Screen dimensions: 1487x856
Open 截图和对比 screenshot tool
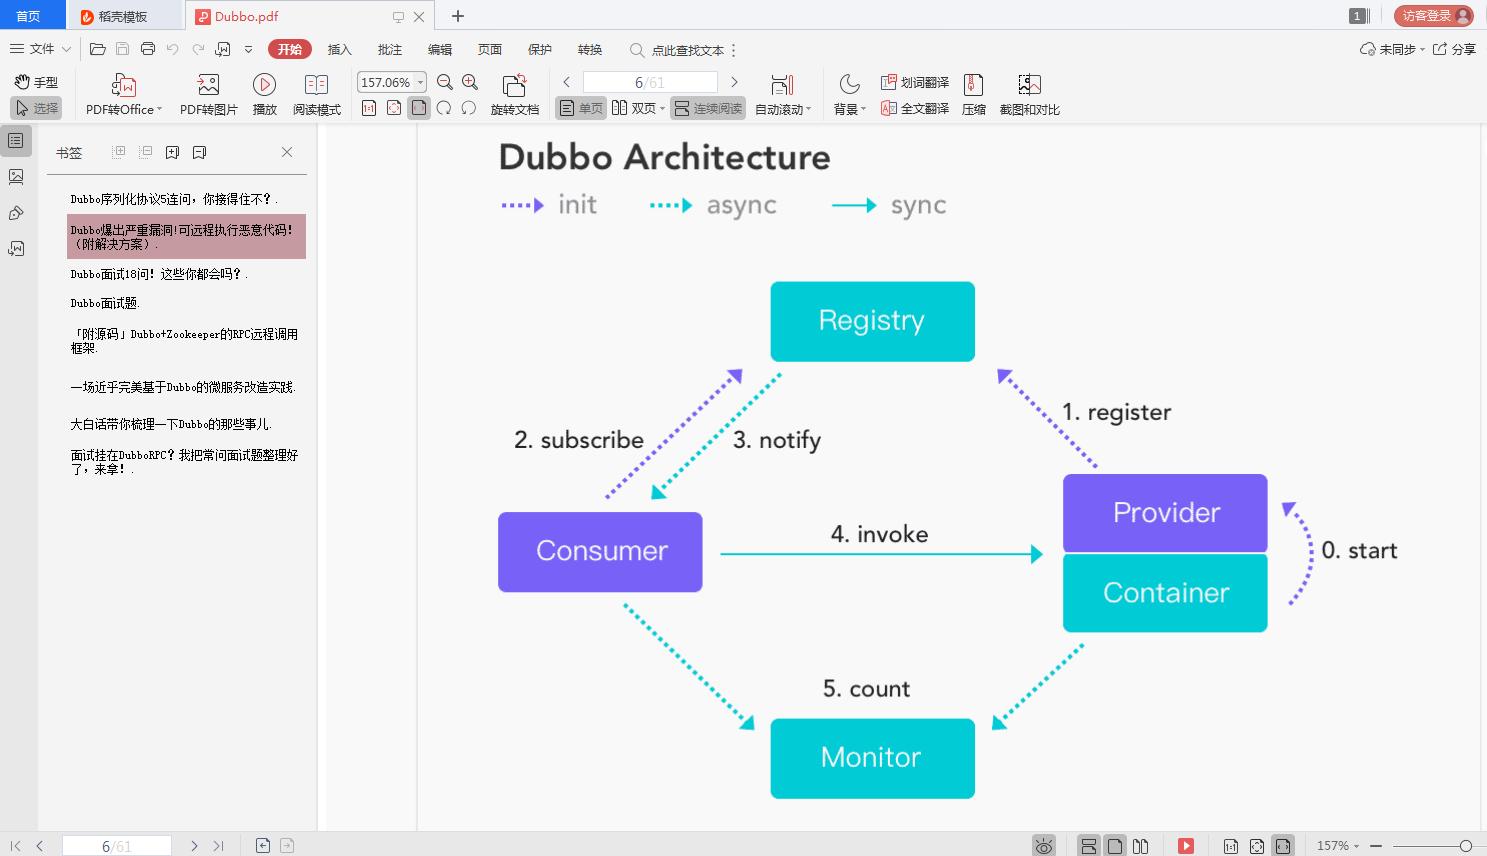[x=1029, y=85]
